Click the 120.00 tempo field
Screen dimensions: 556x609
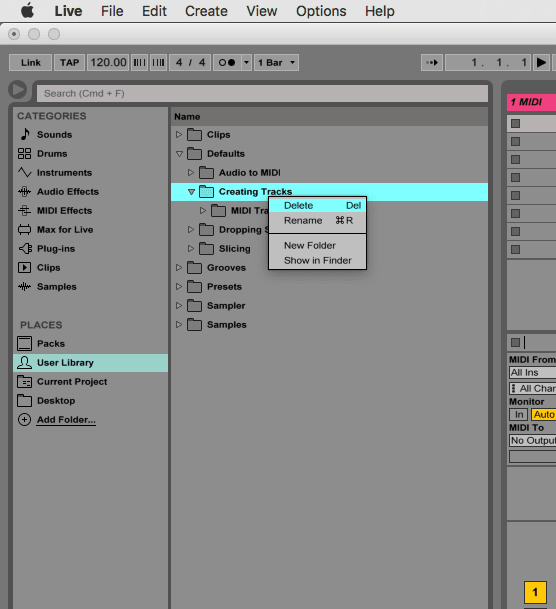tap(108, 63)
